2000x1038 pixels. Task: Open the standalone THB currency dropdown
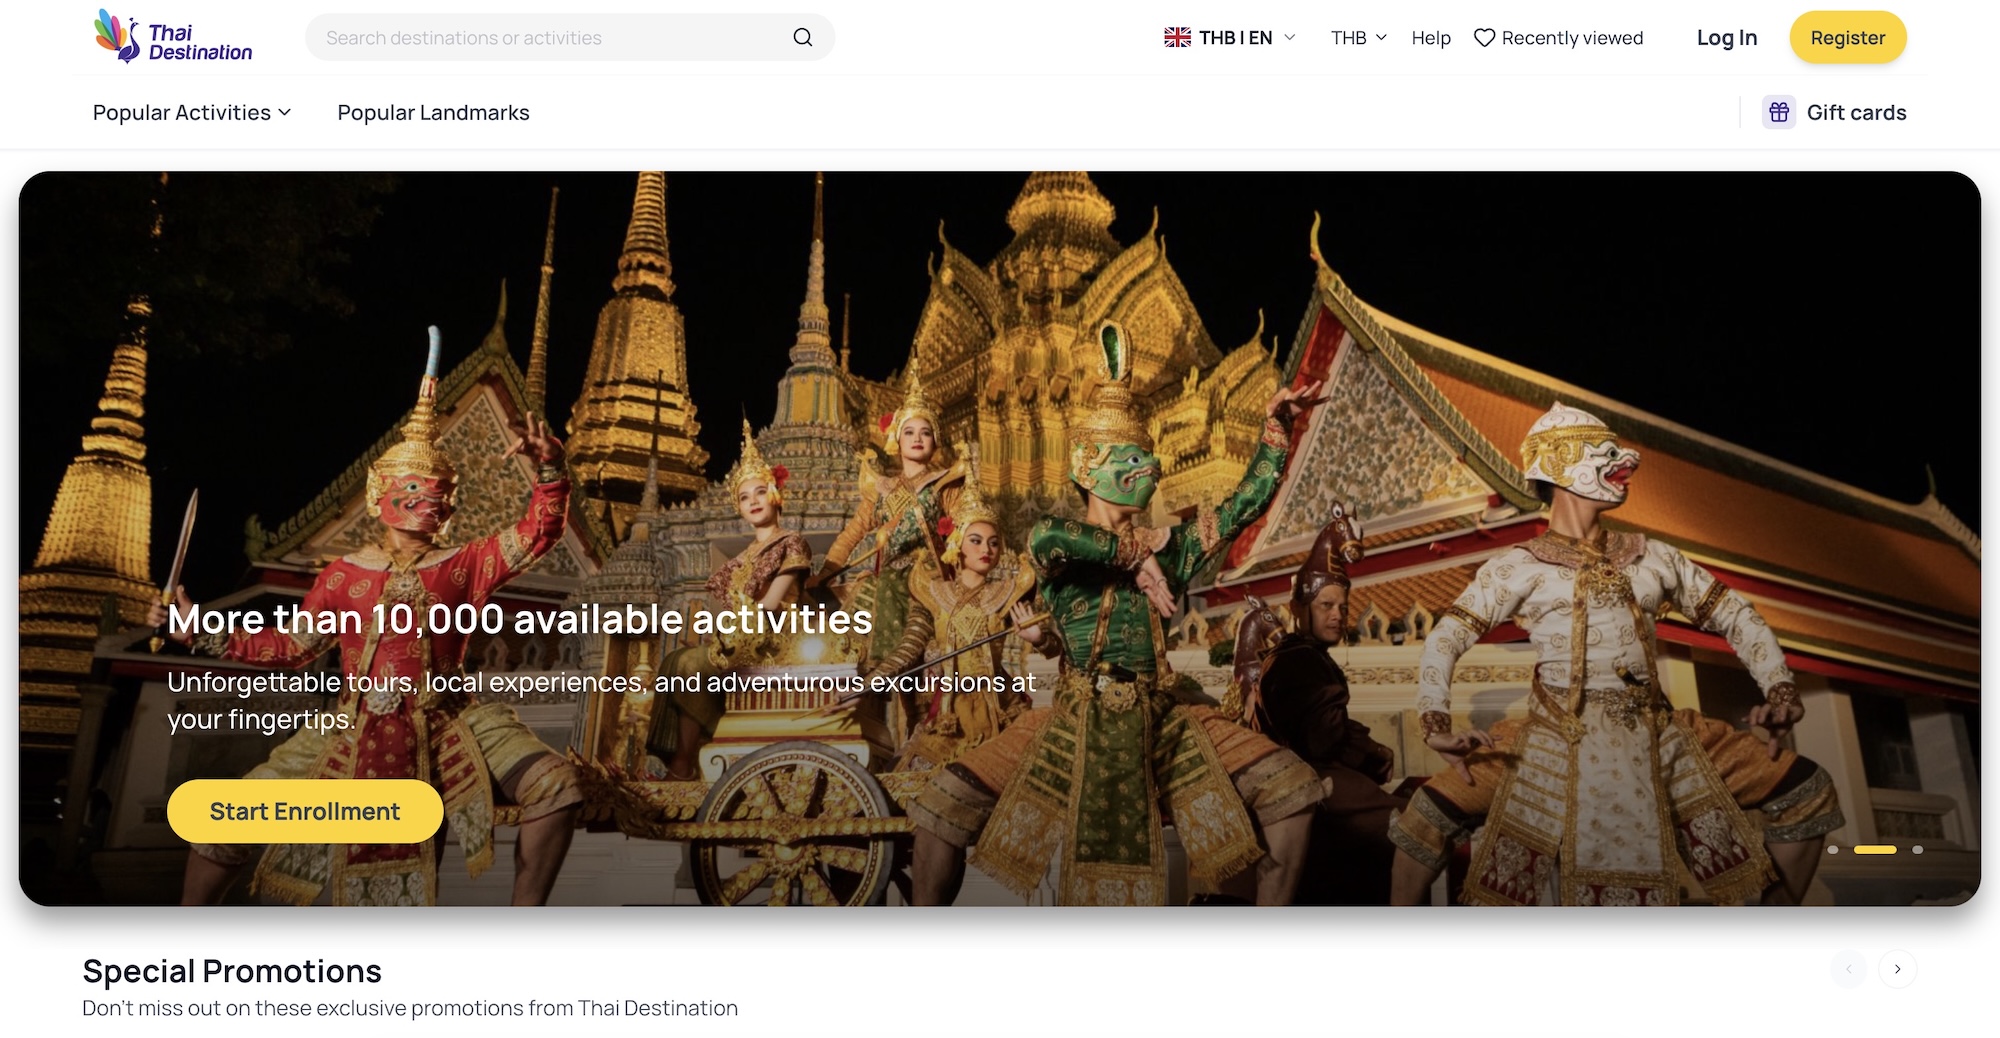[x=1358, y=38]
